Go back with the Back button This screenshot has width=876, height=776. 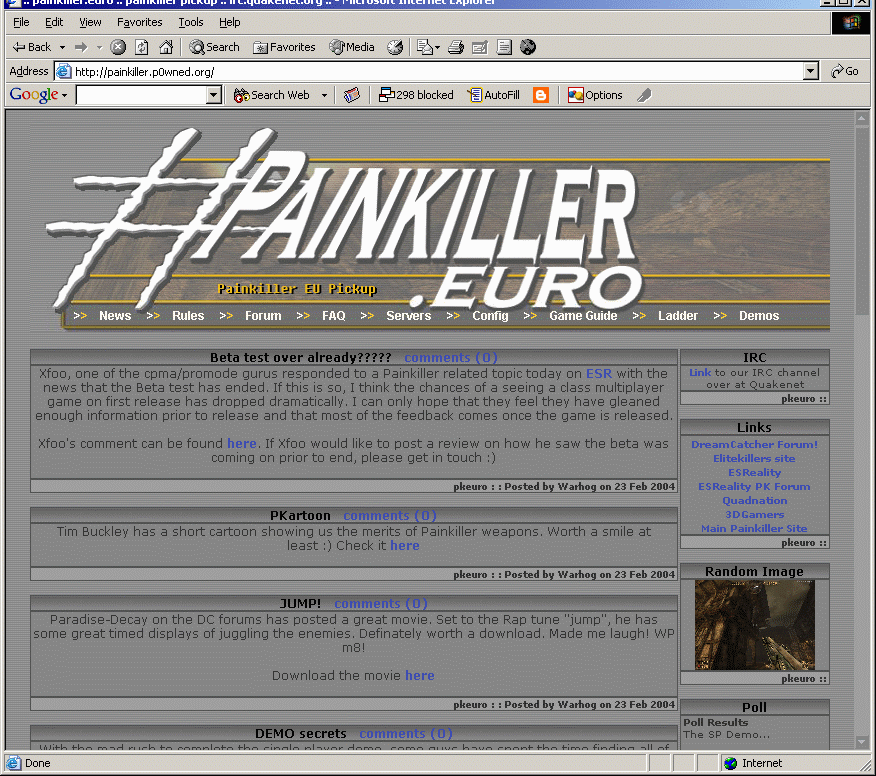click(32, 47)
